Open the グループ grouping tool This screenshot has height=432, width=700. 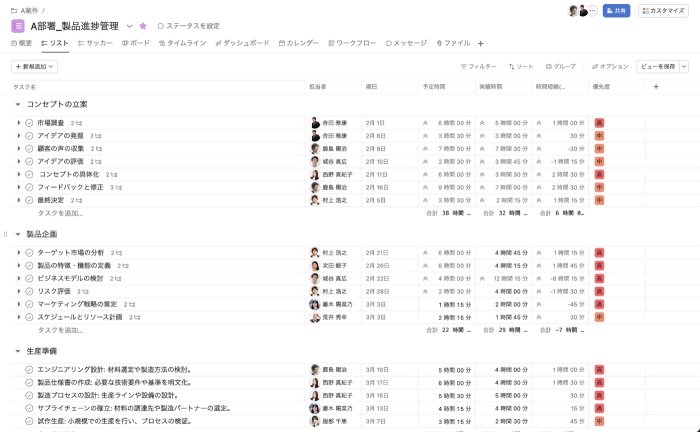(x=560, y=67)
